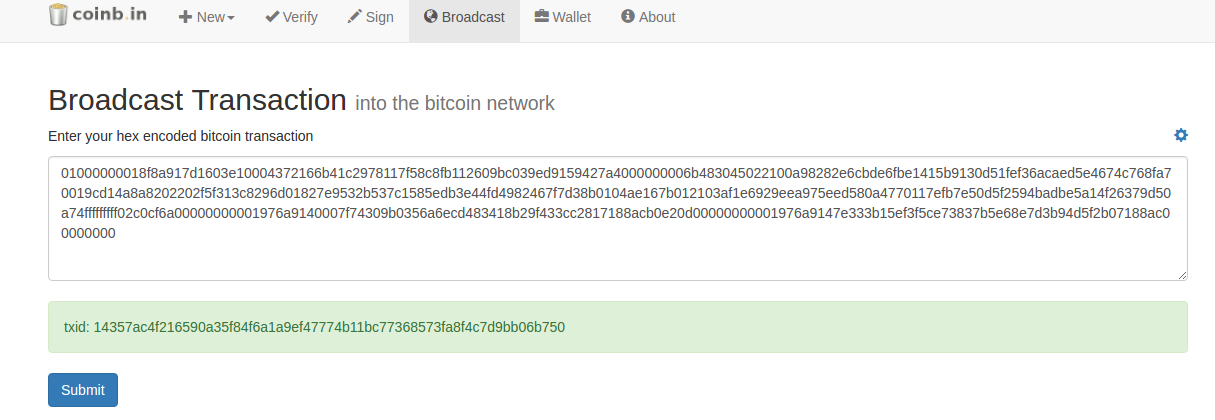Viewport: 1215px width, 420px height.
Task: Click the Broadcast Transaction heading
Action: pyautogui.click(x=197, y=100)
